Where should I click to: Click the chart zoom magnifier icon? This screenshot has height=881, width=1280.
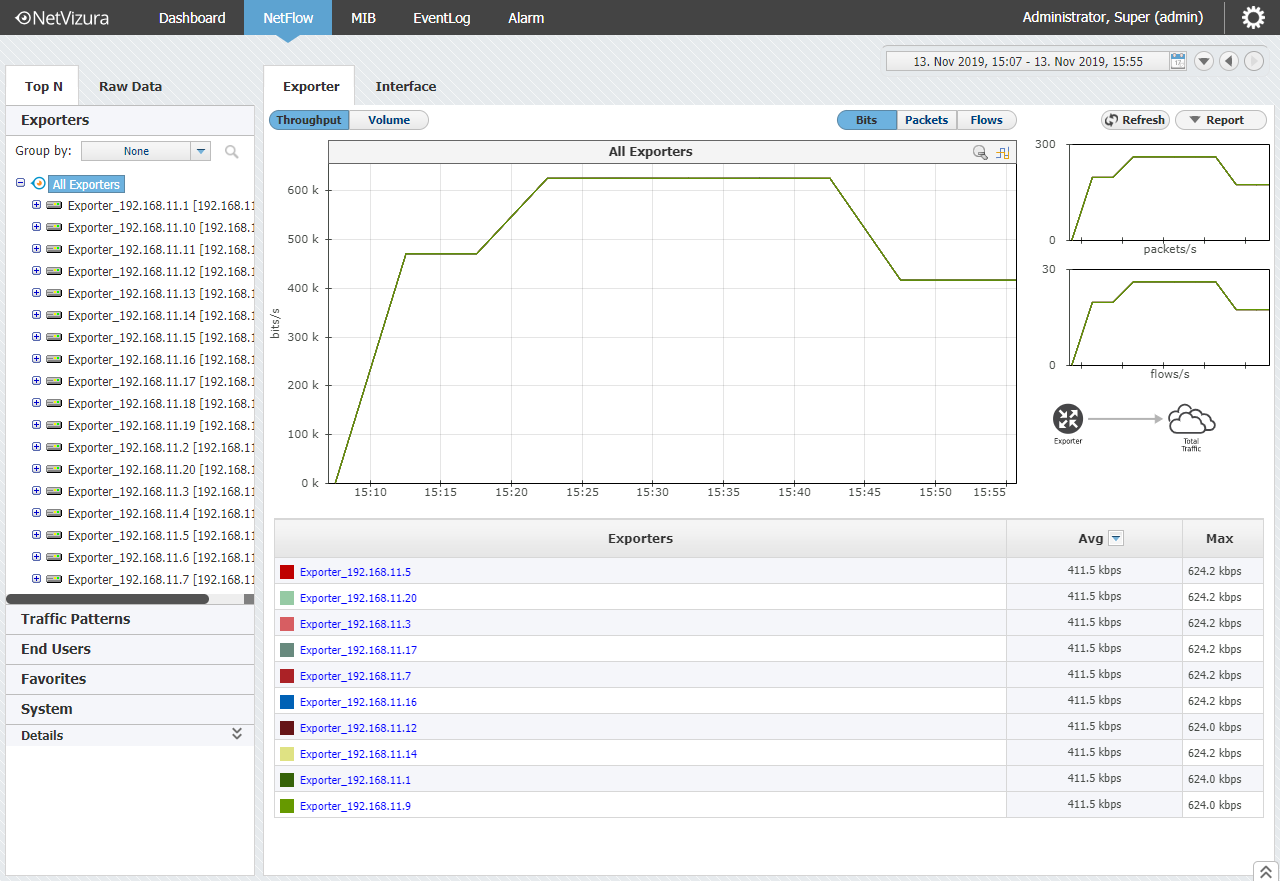[x=980, y=152]
